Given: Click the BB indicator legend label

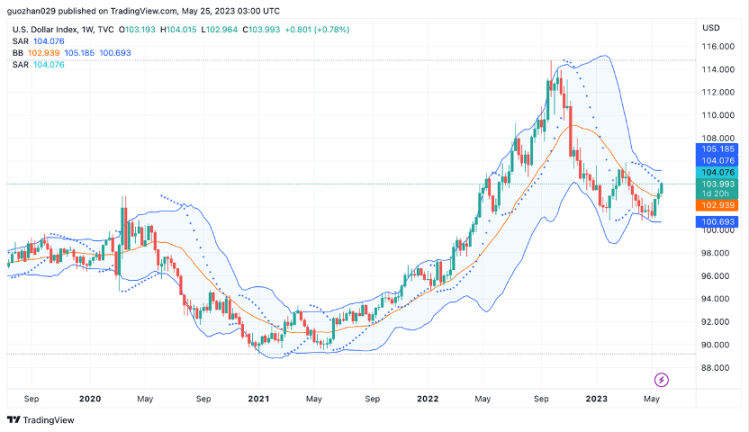Looking at the screenshot, I should pos(18,52).
